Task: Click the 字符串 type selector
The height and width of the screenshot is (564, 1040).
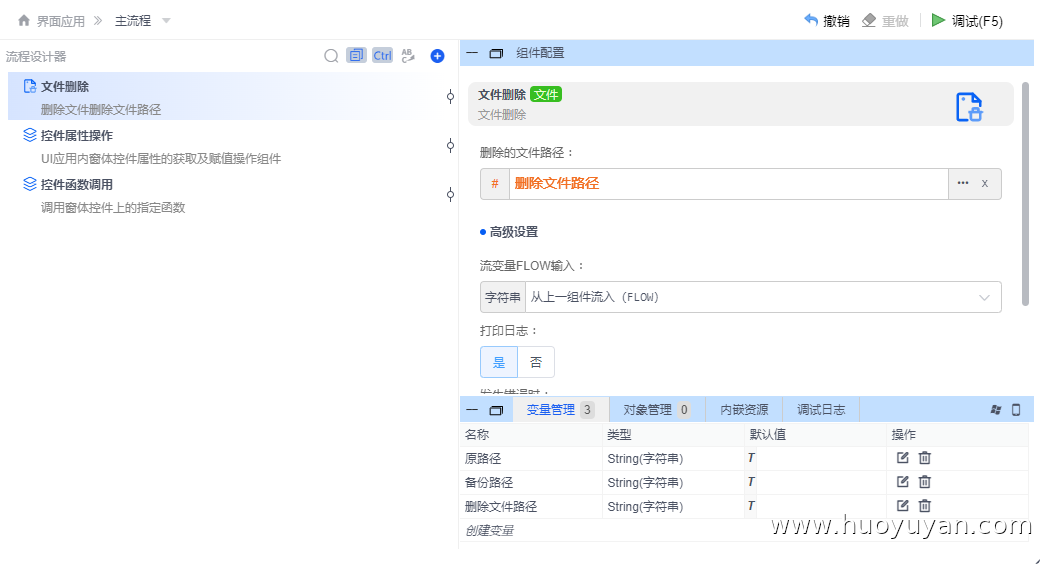Action: (x=503, y=297)
